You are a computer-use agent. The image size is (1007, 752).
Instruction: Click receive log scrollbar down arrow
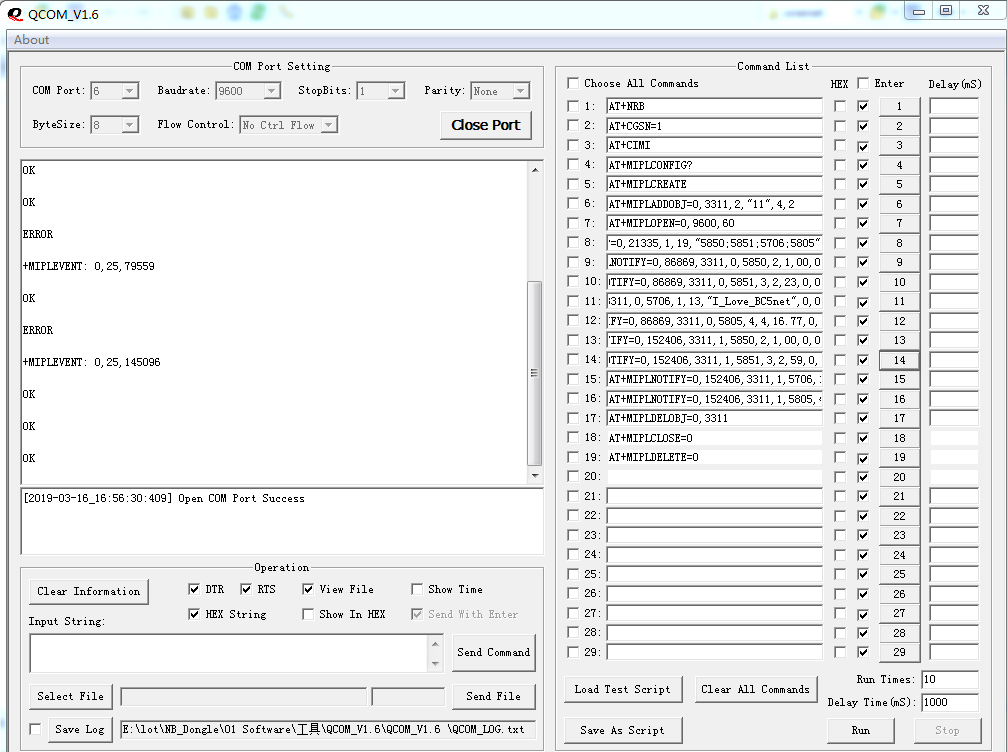[534, 476]
